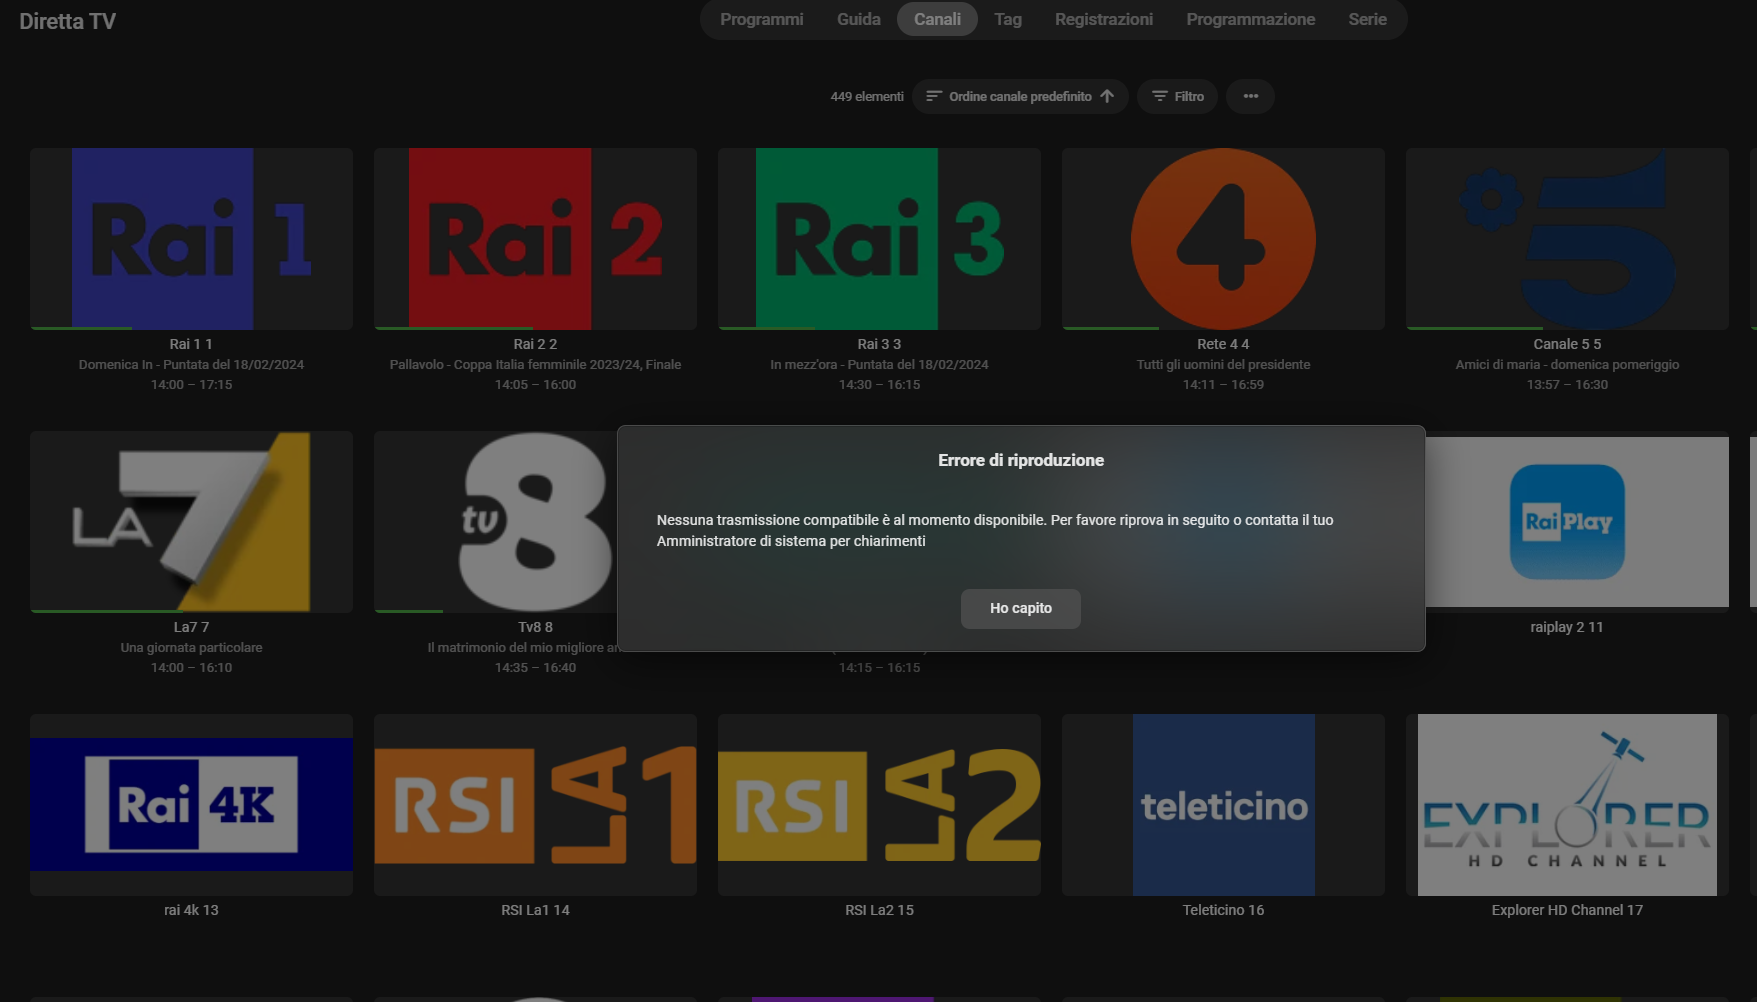This screenshot has height=1002, width=1757.
Task: Click the Tv8 8 channel title
Action: point(535,627)
